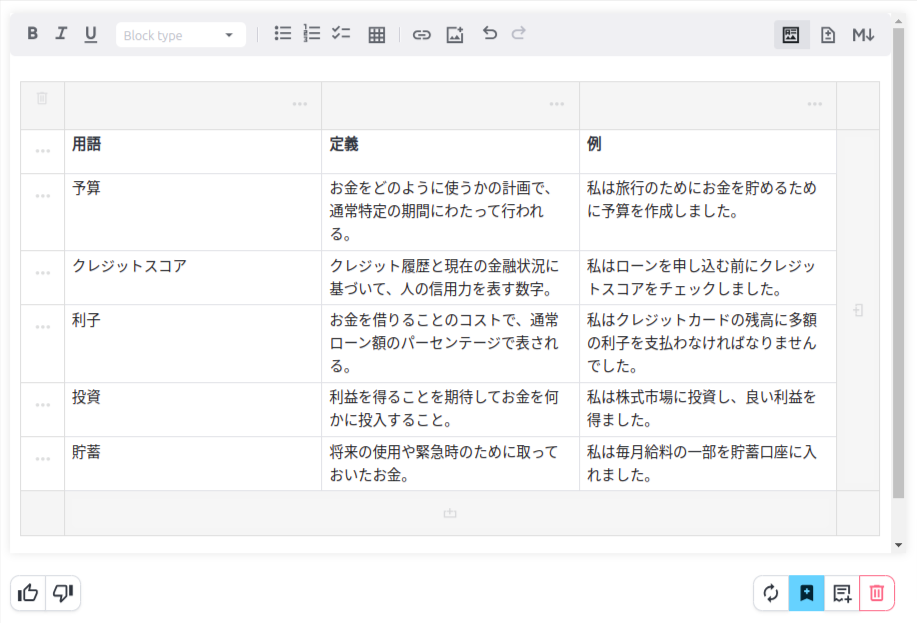The height and width of the screenshot is (623, 917).
Task: Toggle bold formatting
Action: pos(33,34)
